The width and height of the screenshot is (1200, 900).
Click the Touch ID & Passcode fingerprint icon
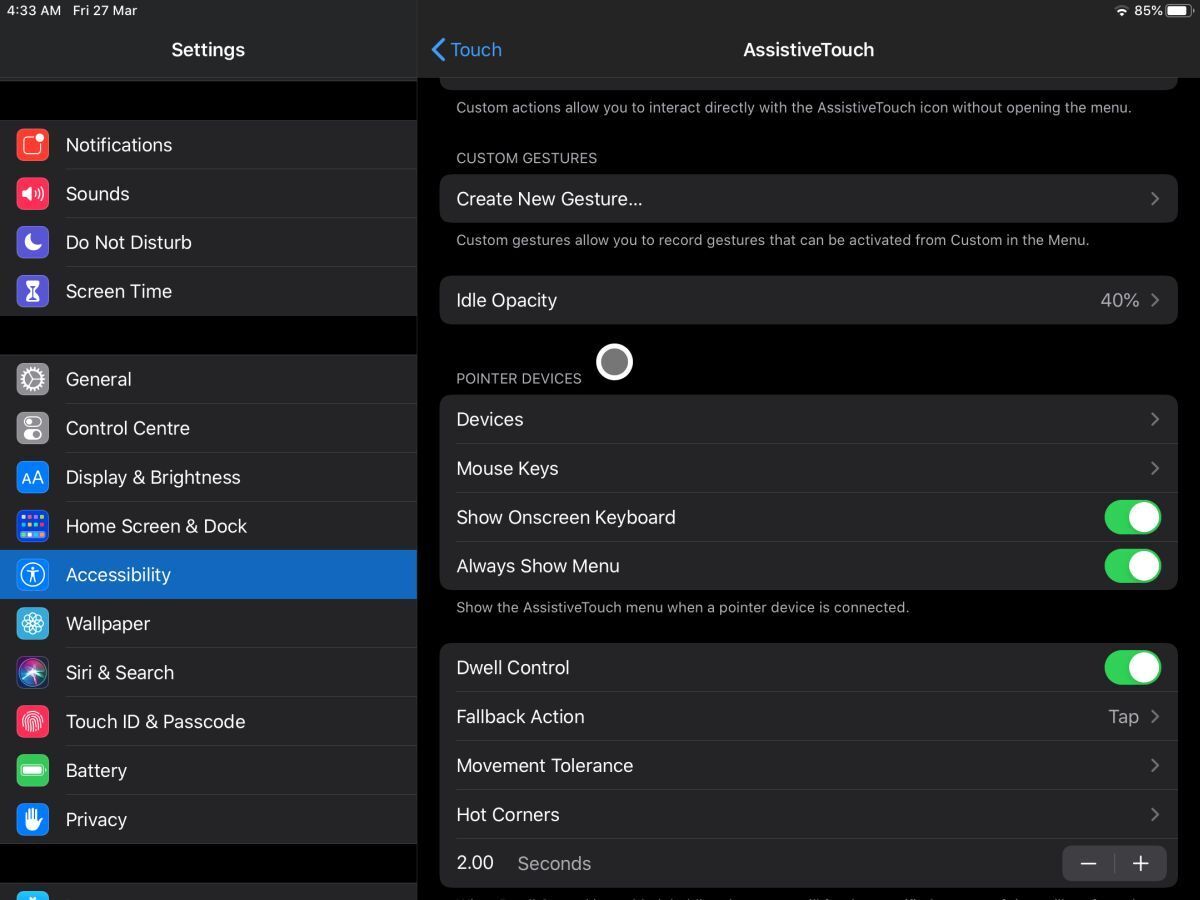point(31,721)
